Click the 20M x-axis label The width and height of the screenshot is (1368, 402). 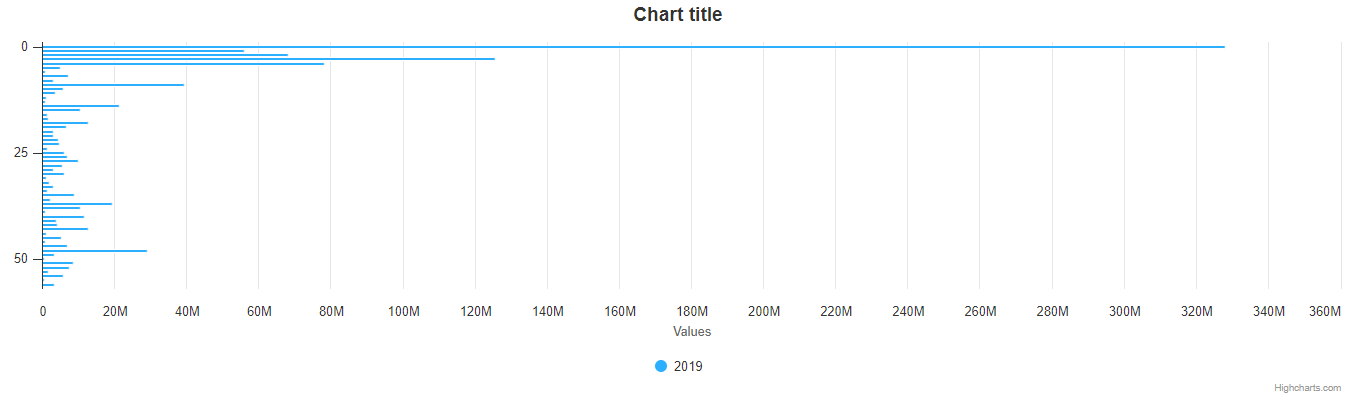(115, 312)
